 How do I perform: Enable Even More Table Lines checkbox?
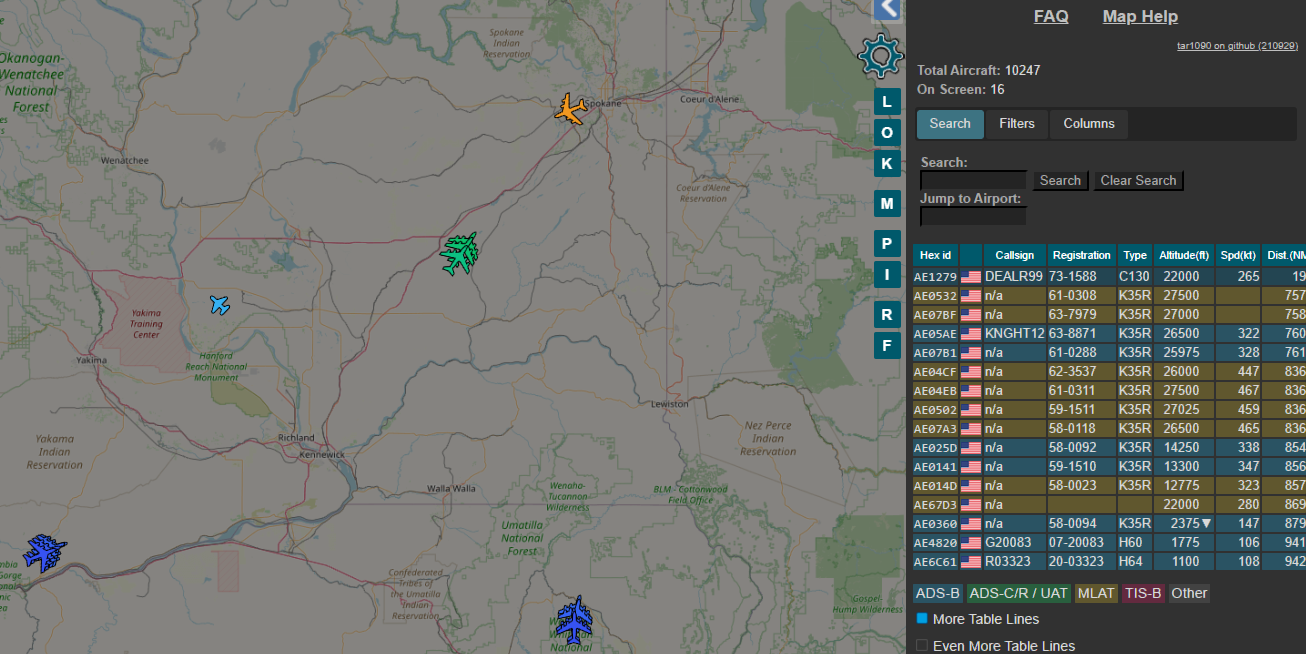point(922,646)
